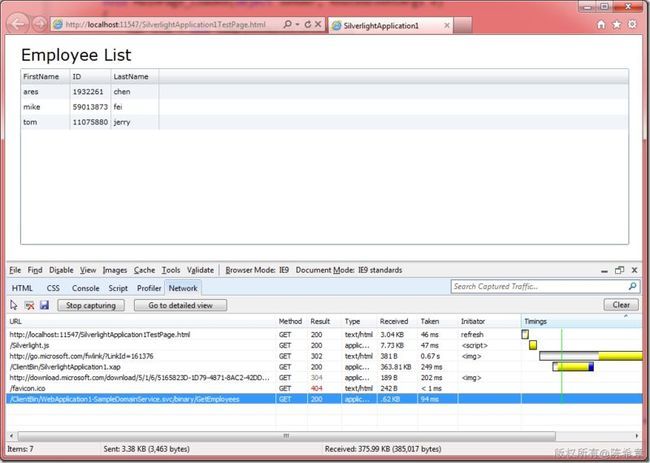Select the /favicon.ico request row

pos(324,388)
